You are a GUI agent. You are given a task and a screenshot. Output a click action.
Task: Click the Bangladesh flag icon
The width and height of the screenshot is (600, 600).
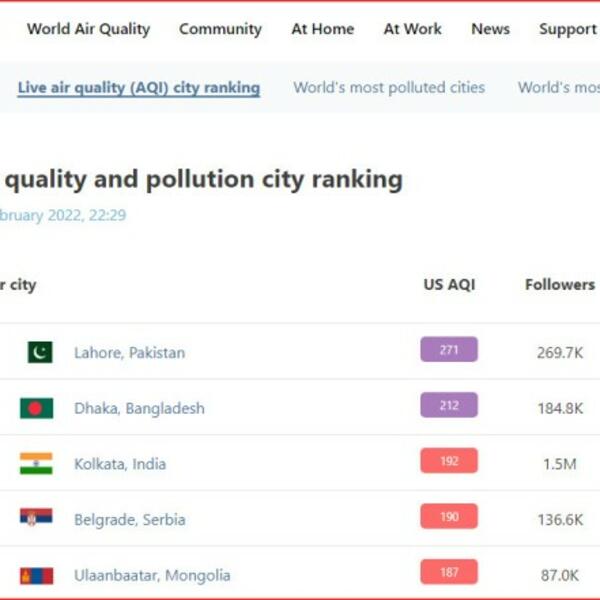pos(36,408)
